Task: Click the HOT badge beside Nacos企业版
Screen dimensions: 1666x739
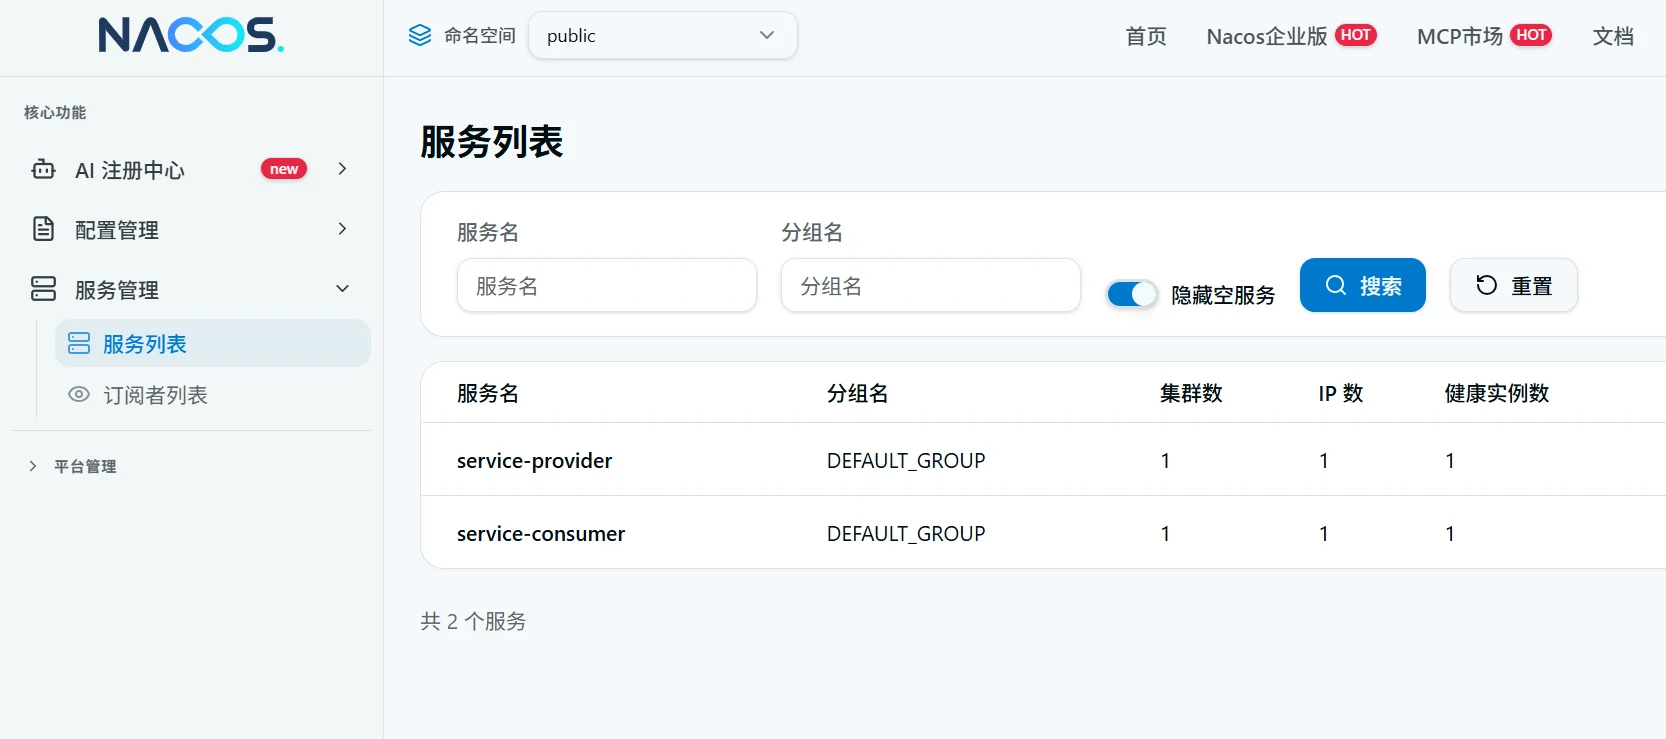Action: 1356,35
